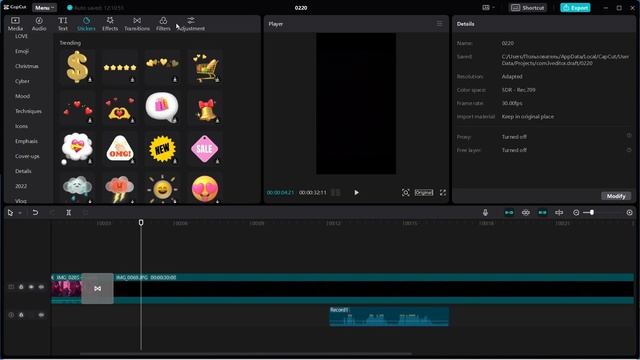640x360 pixels.
Task: Choose the gold dollar sign sticker
Action: point(77,67)
